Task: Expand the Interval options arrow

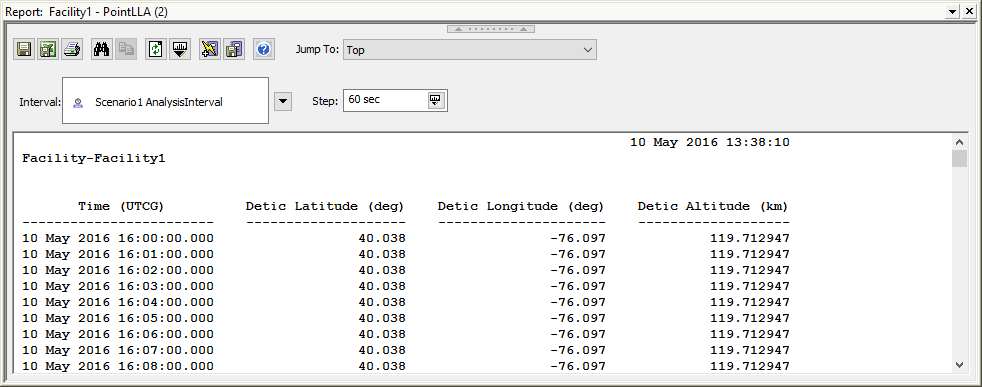Action: tap(284, 101)
